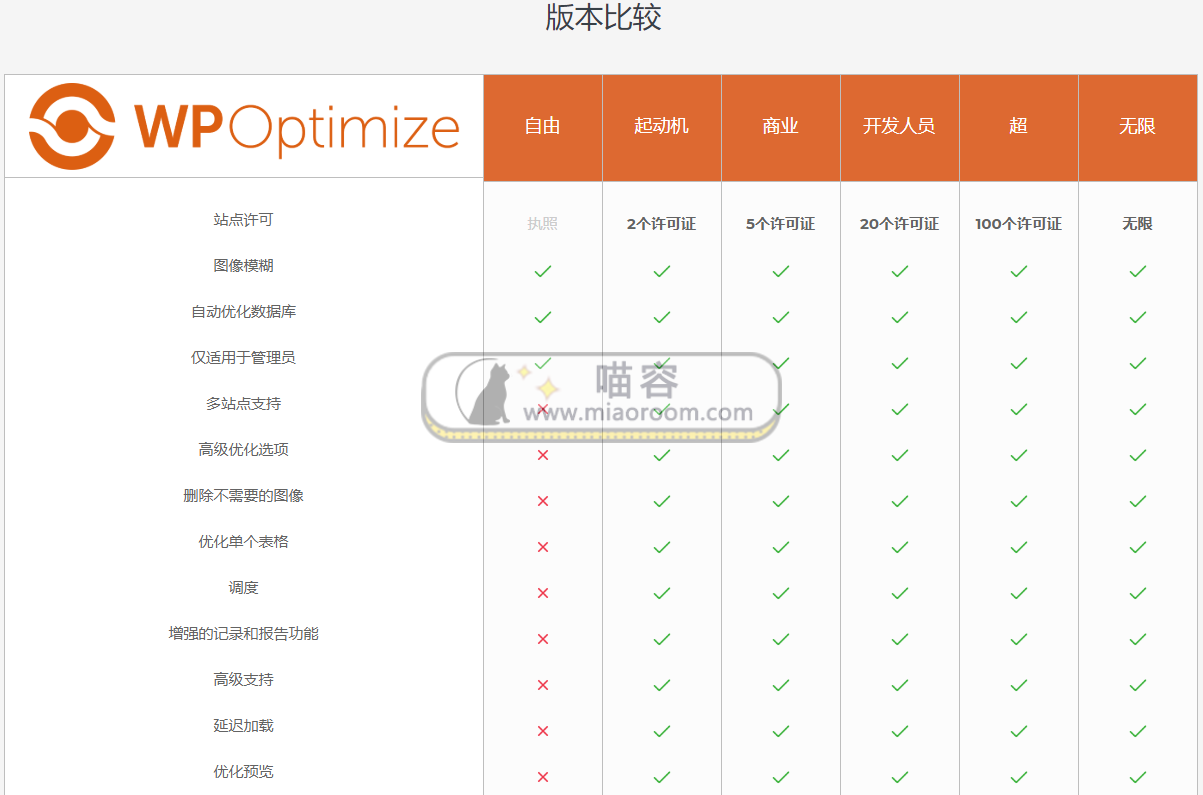Viewport: 1203px width, 795px height.
Task: Click 开发人员 checkmark for 增强的记录和报告功能
Action: click(x=900, y=639)
